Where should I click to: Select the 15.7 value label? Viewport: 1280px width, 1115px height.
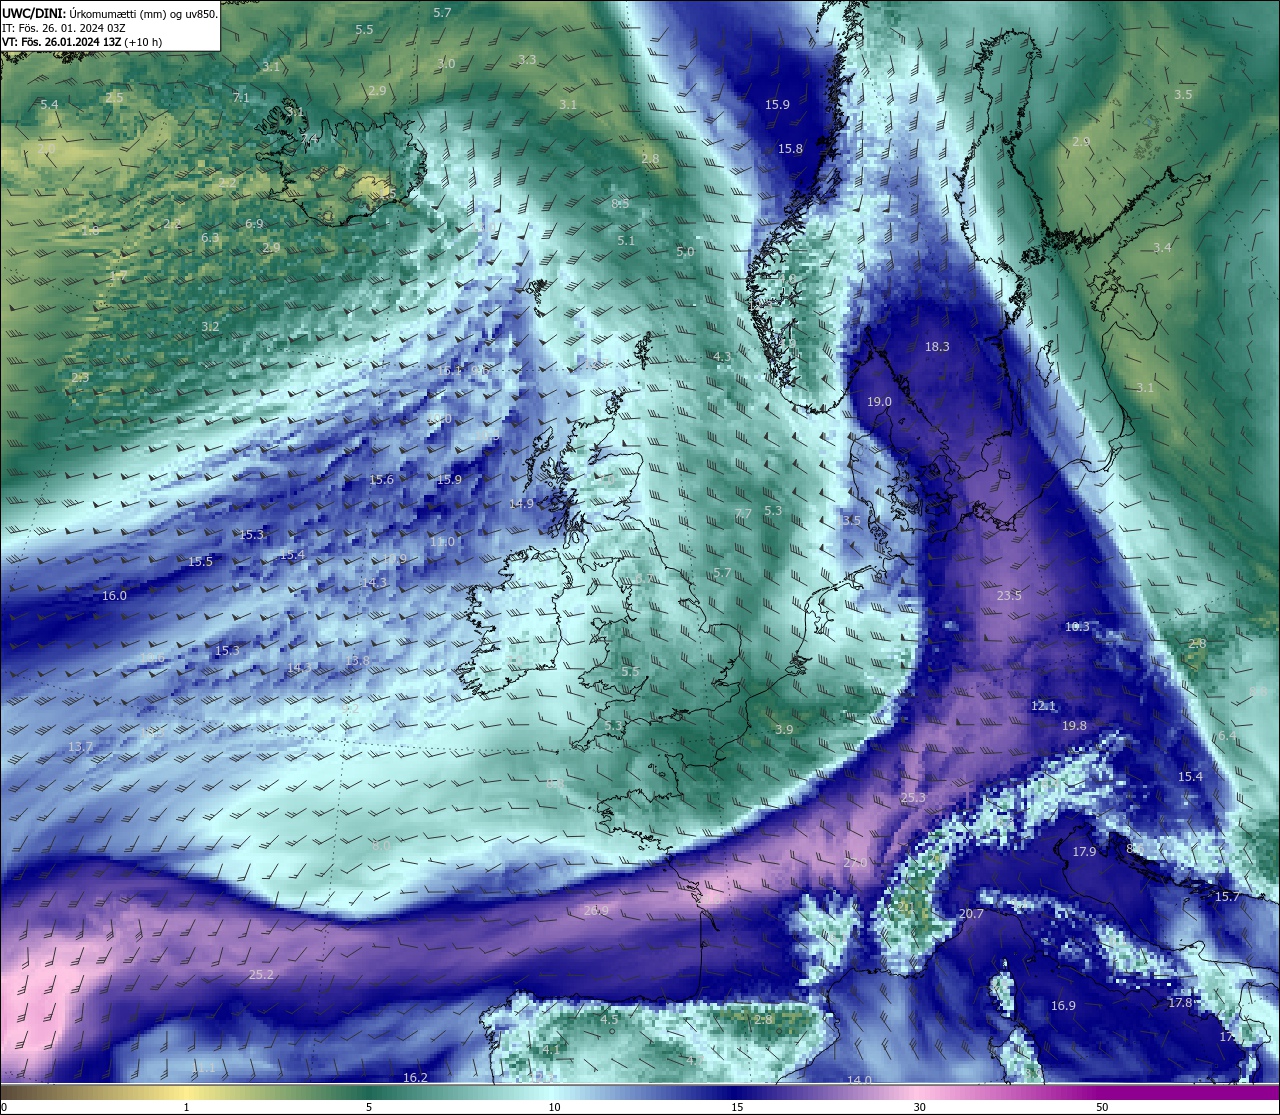click(1227, 897)
